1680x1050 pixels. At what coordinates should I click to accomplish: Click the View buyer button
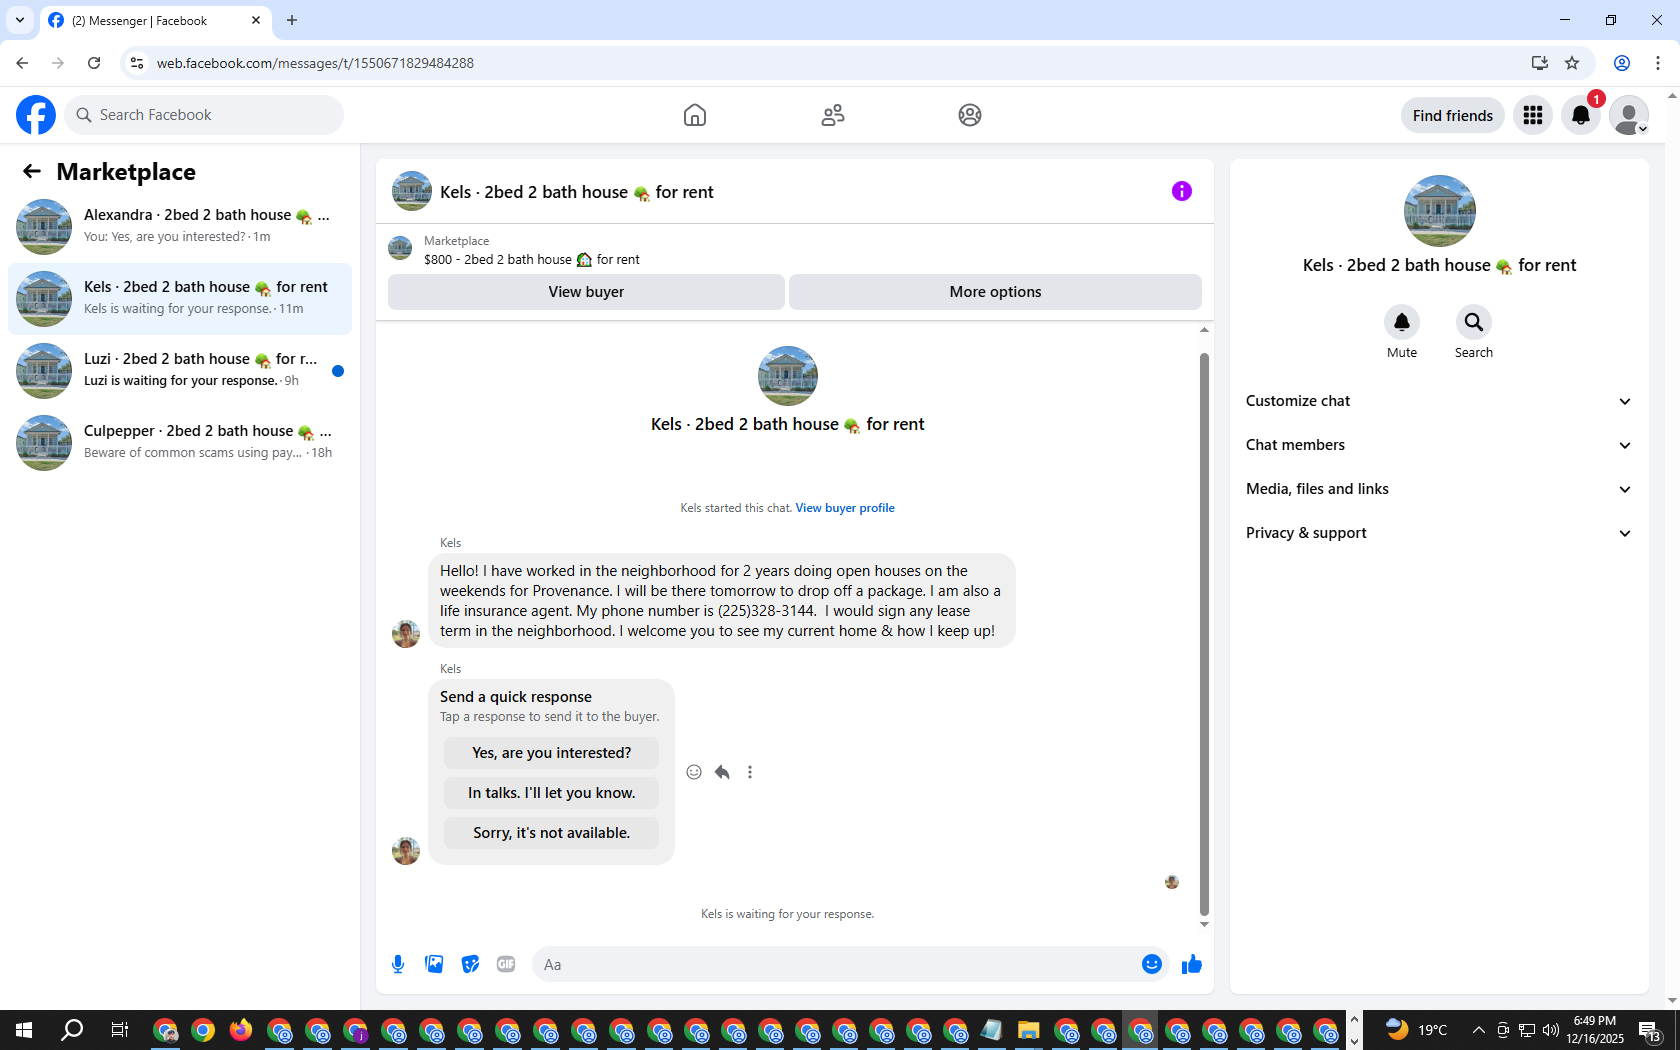click(x=586, y=292)
